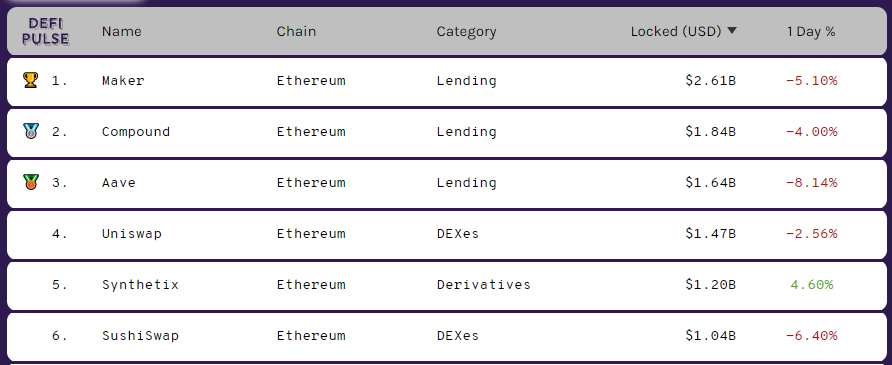Select the Uniswap row name
Image resolution: width=892 pixels, height=365 pixels.
(131, 234)
